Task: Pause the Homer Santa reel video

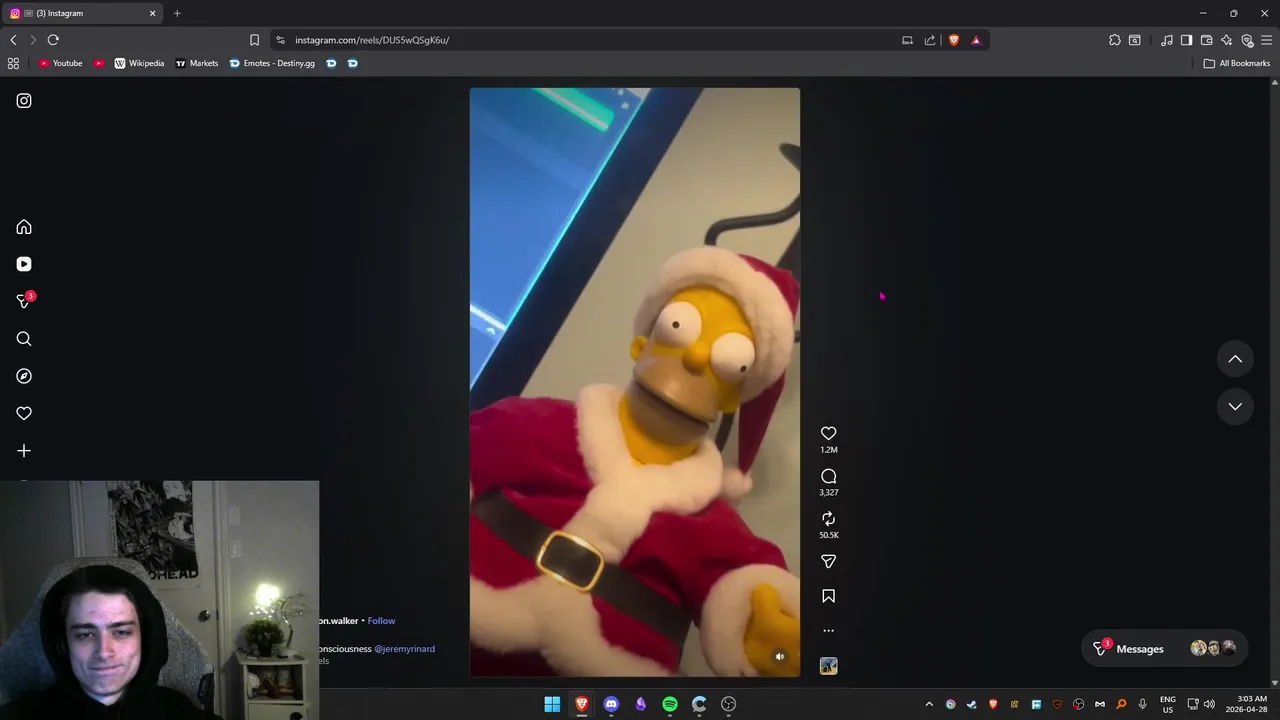Action: point(634,382)
